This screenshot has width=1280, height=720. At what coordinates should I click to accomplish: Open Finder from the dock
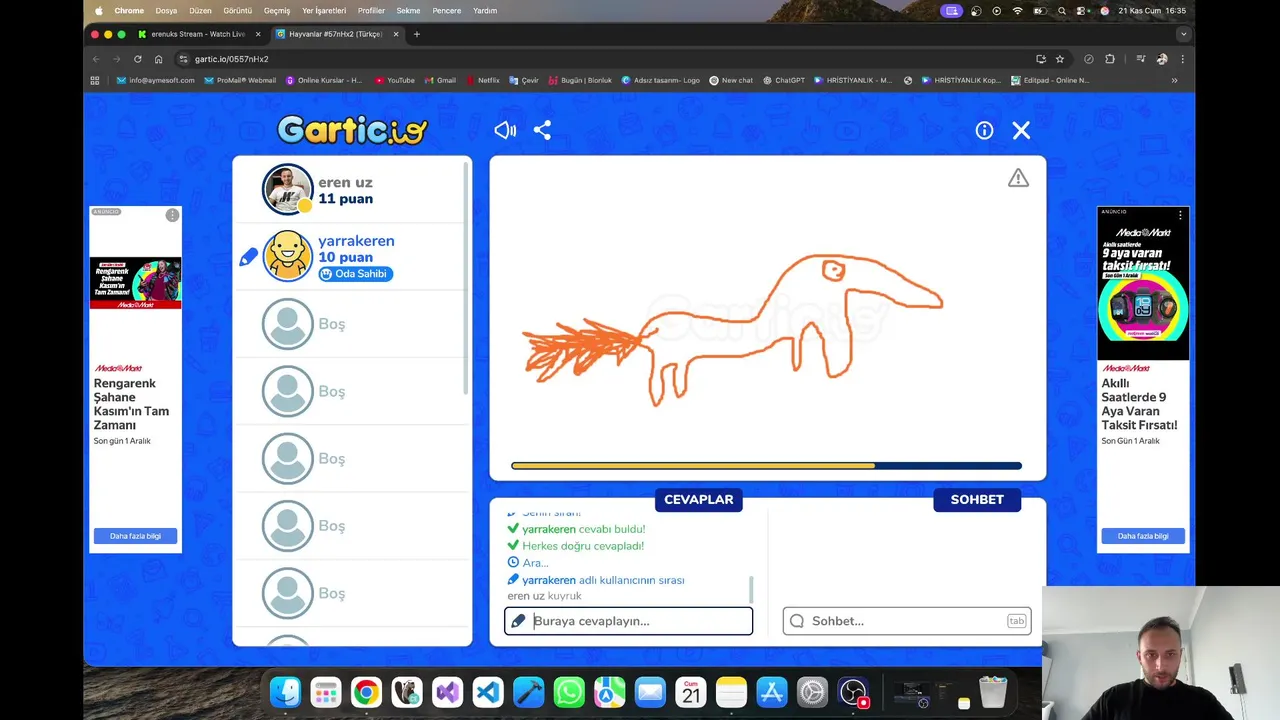[x=285, y=692]
